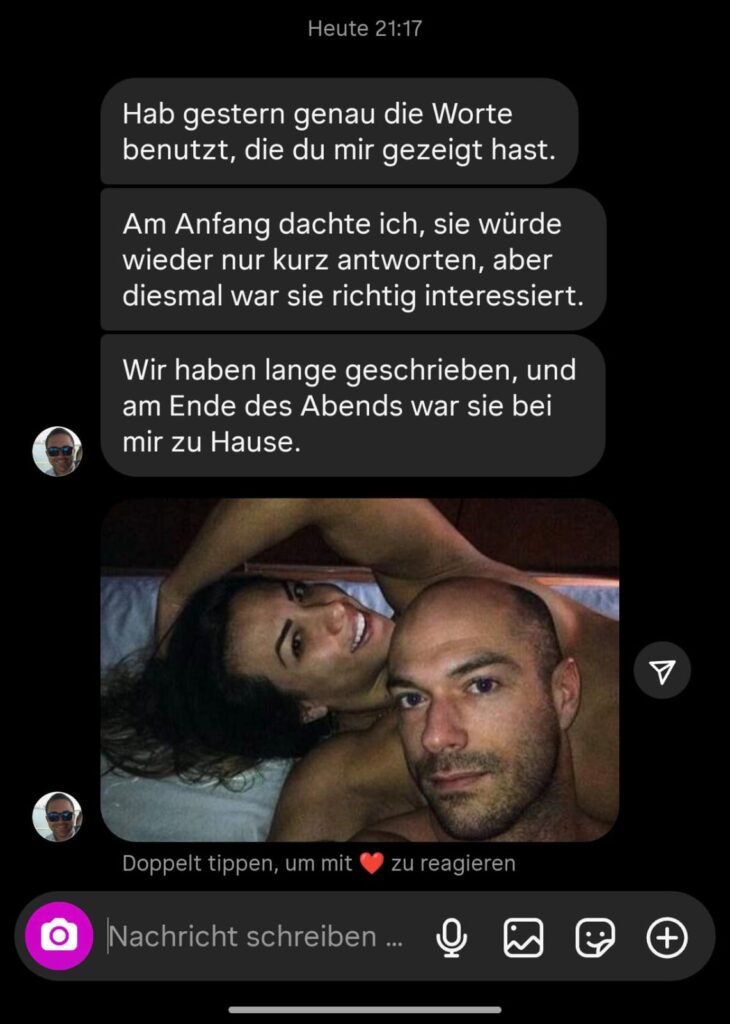The image size is (730, 1024).
Task: Tap the word 'Worte' in first message
Action: point(473,114)
